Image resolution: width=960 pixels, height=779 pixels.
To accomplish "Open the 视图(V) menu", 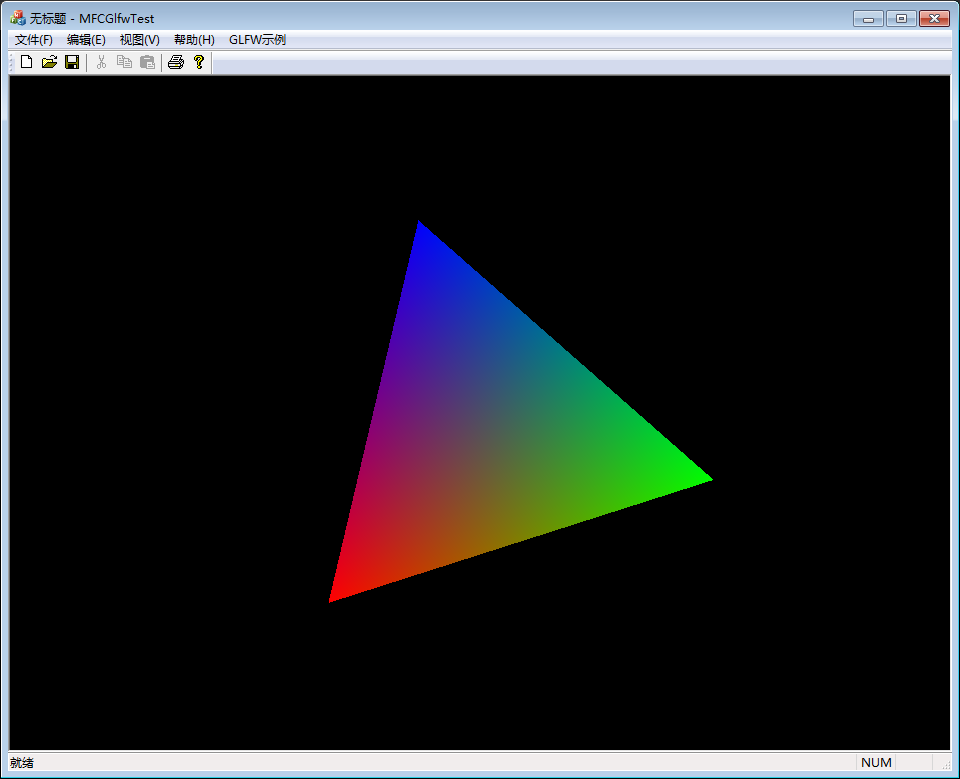I will [x=140, y=40].
